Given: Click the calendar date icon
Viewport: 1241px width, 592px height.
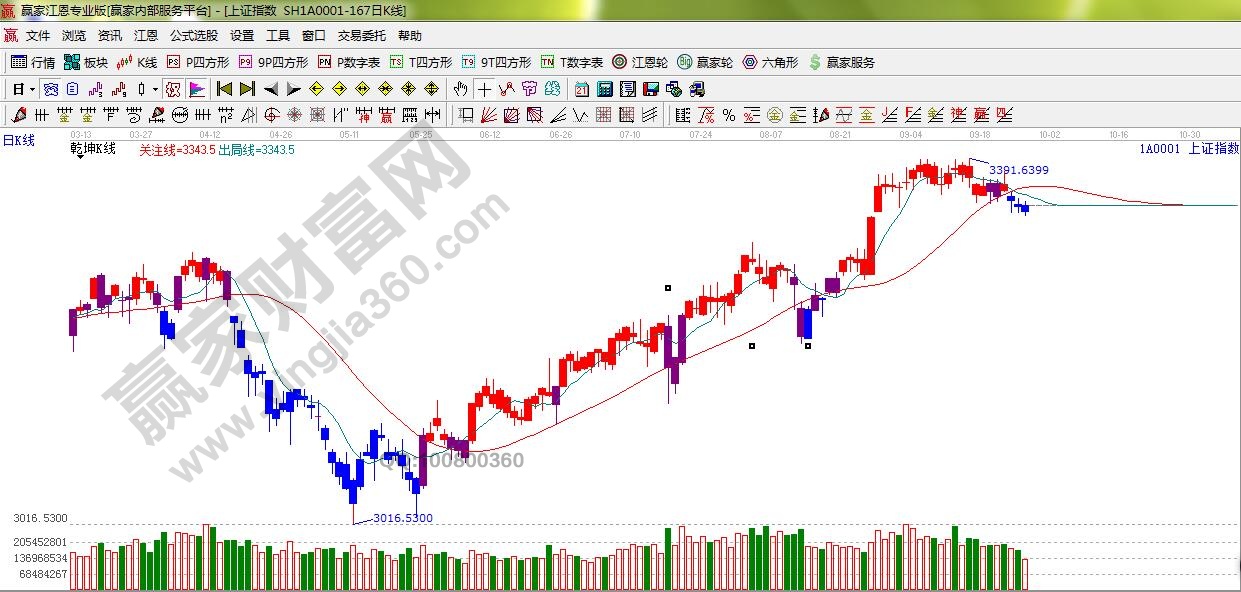Looking at the screenshot, I should 581,89.
